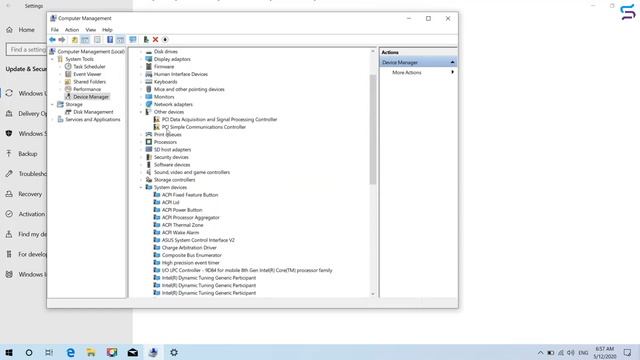Select Services and Applications node
The width and height of the screenshot is (640, 360).
point(93,120)
